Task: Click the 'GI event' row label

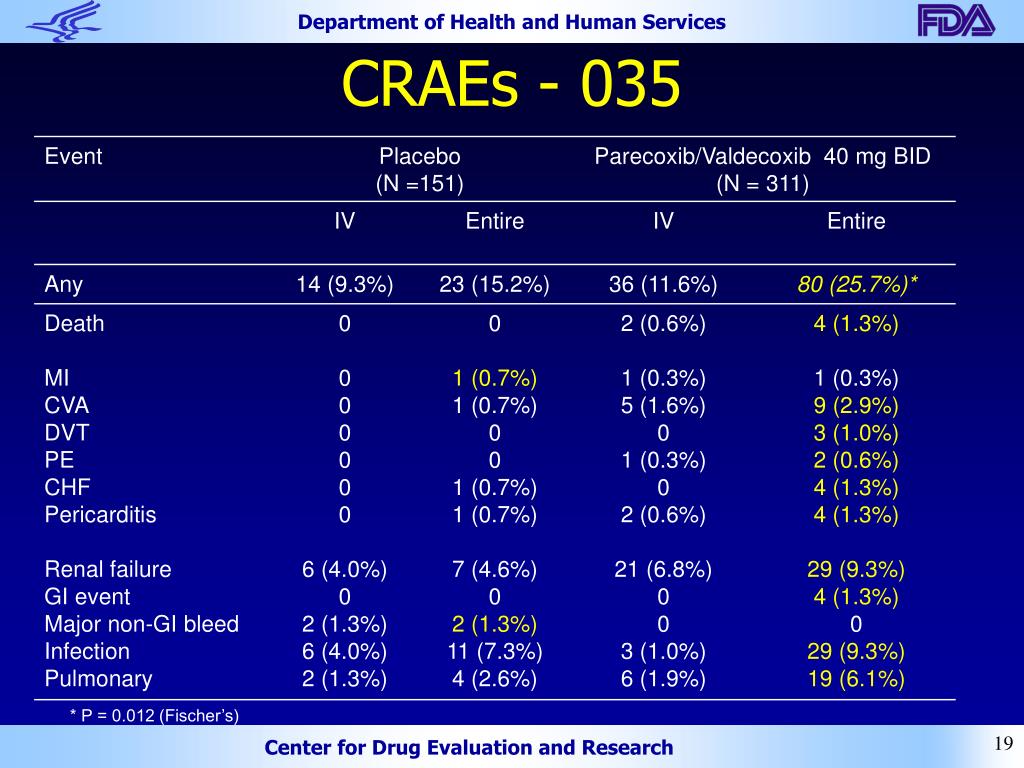Action: pos(88,597)
